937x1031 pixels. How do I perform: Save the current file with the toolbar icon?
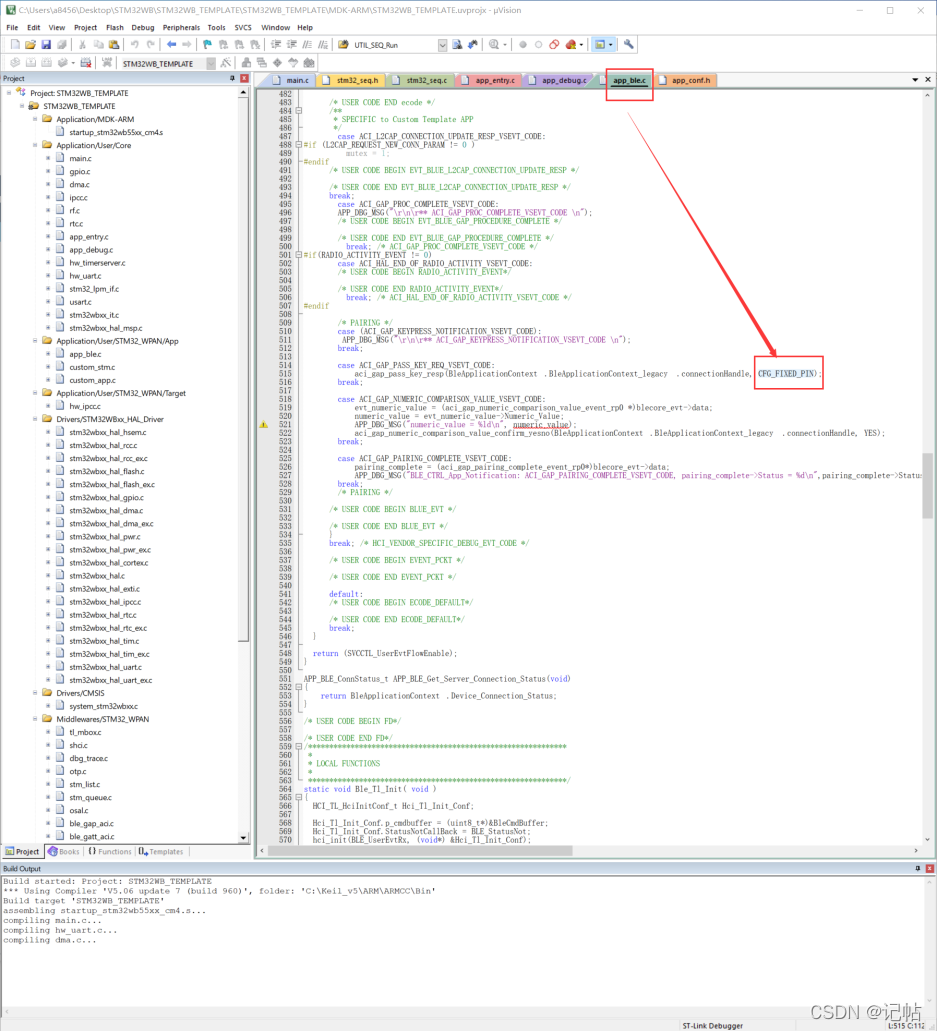click(46, 45)
